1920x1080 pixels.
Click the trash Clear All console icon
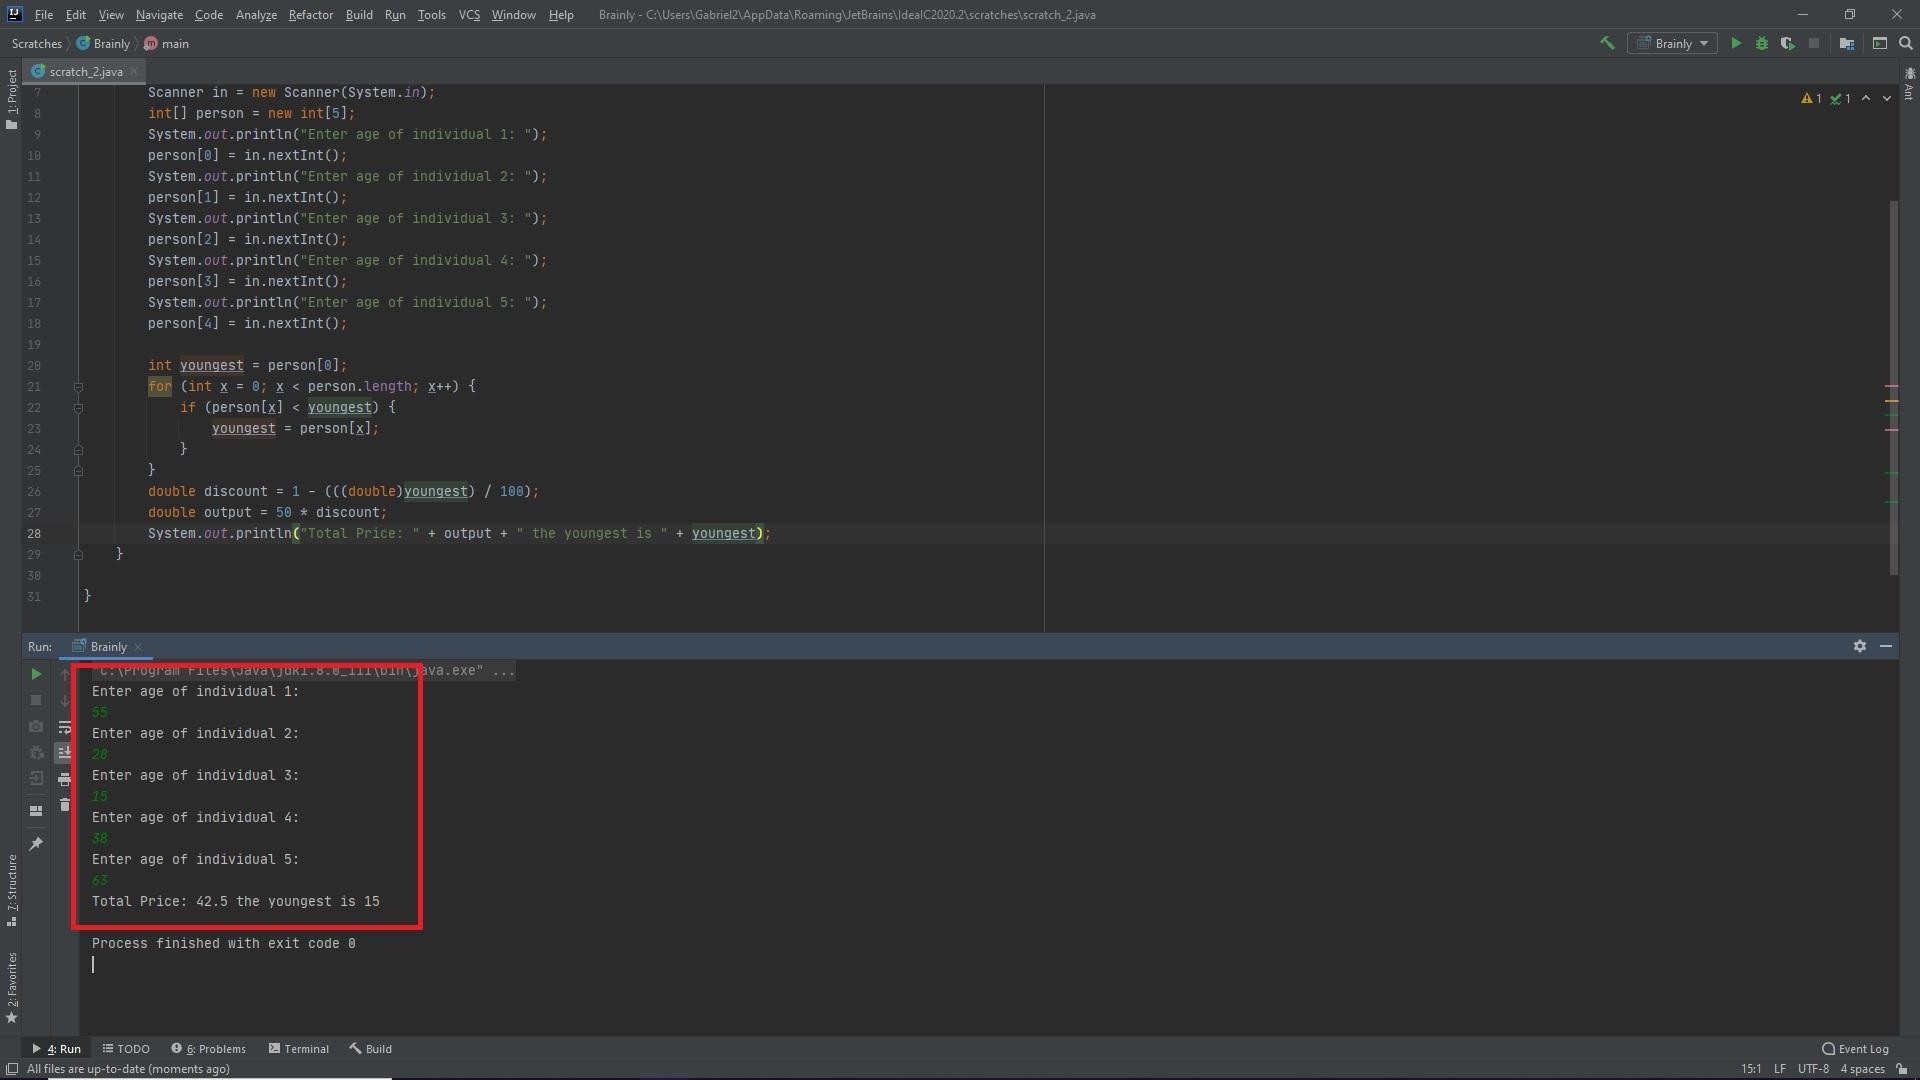tap(65, 805)
